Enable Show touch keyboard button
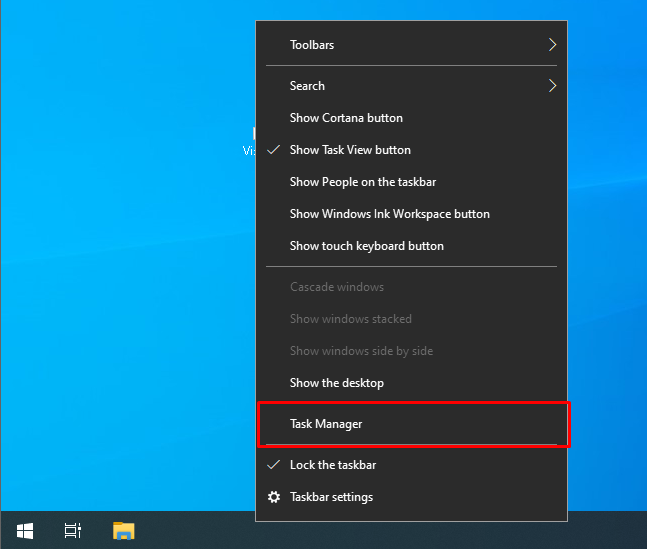This screenshot has width=647, height=549. (x=411, y=246)
